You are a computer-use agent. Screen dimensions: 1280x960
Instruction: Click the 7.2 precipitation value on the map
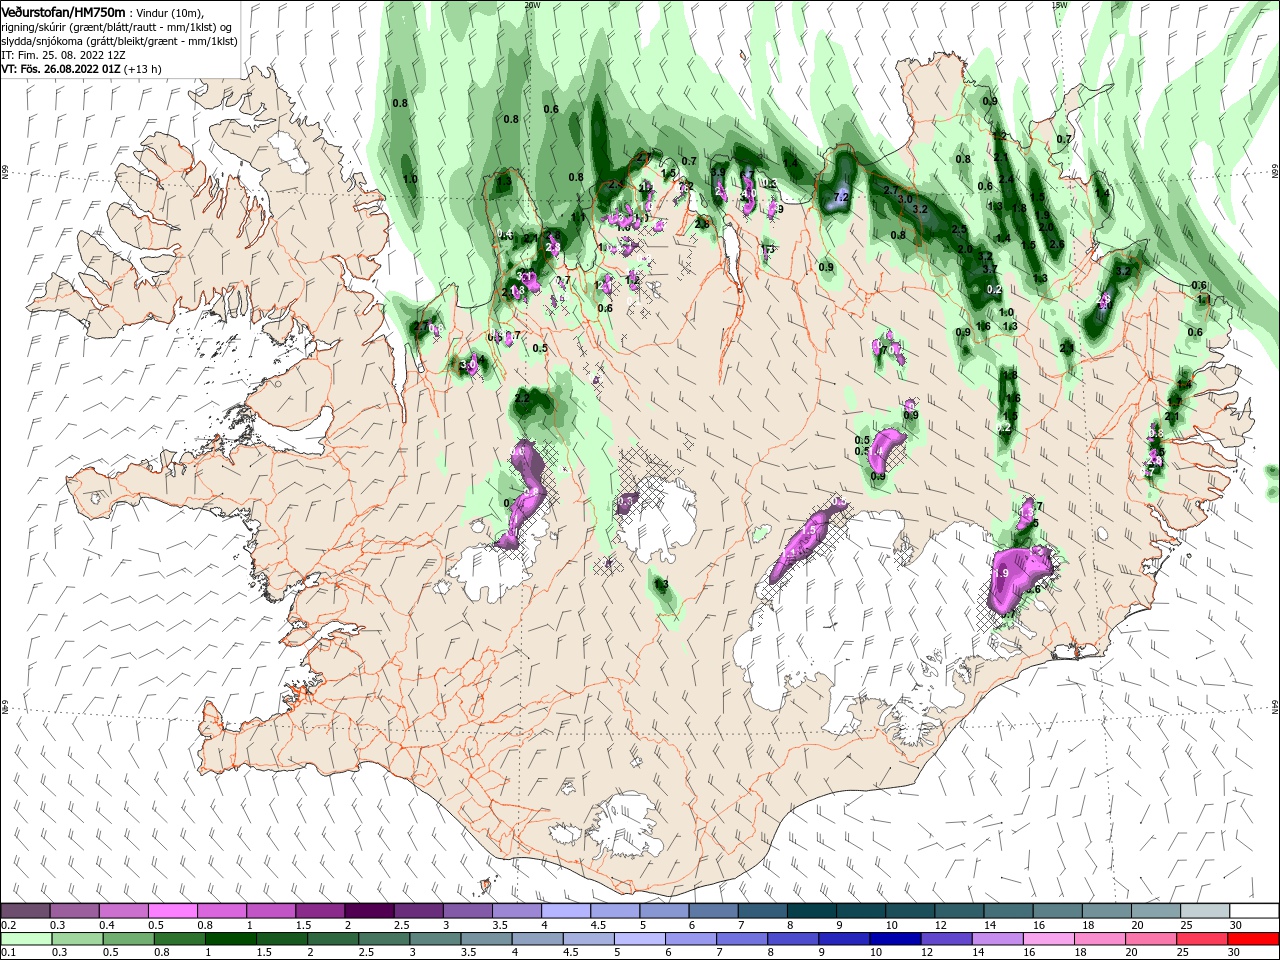[x=841, y=197]
